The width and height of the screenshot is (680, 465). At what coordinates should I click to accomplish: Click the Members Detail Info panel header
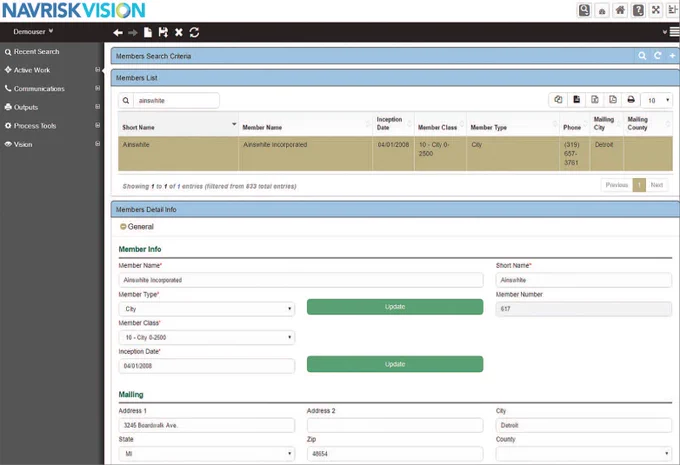395,210
